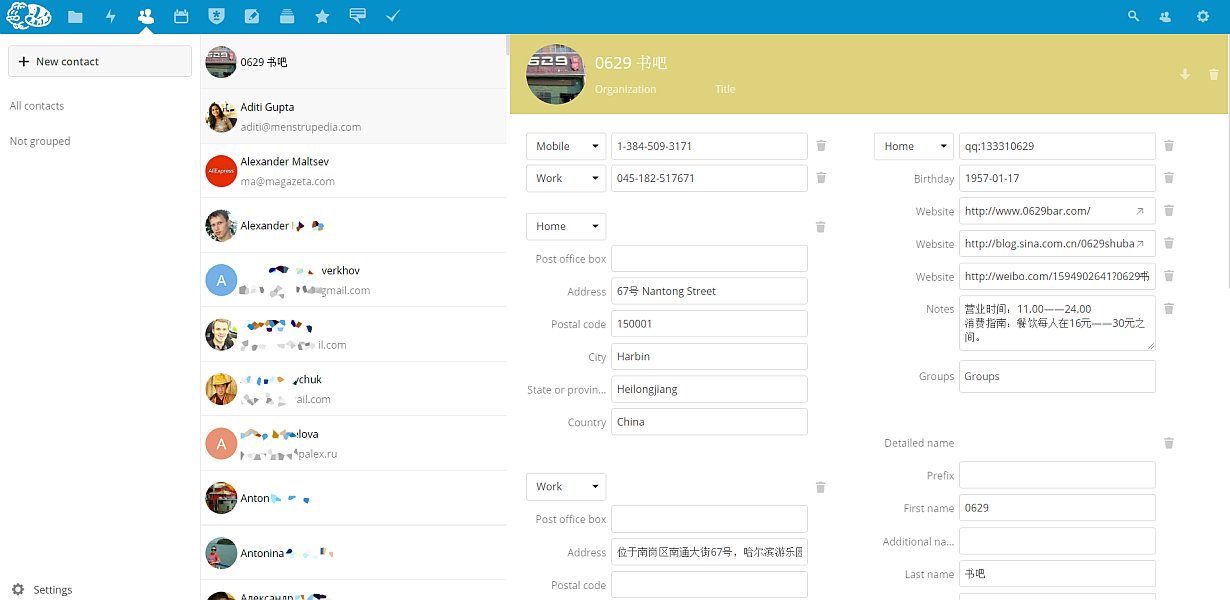Image resolution: width=1230 pixels, height=600 pixels.
Task: Open the lightning quick-actions icon
Action: pos(111,16)
